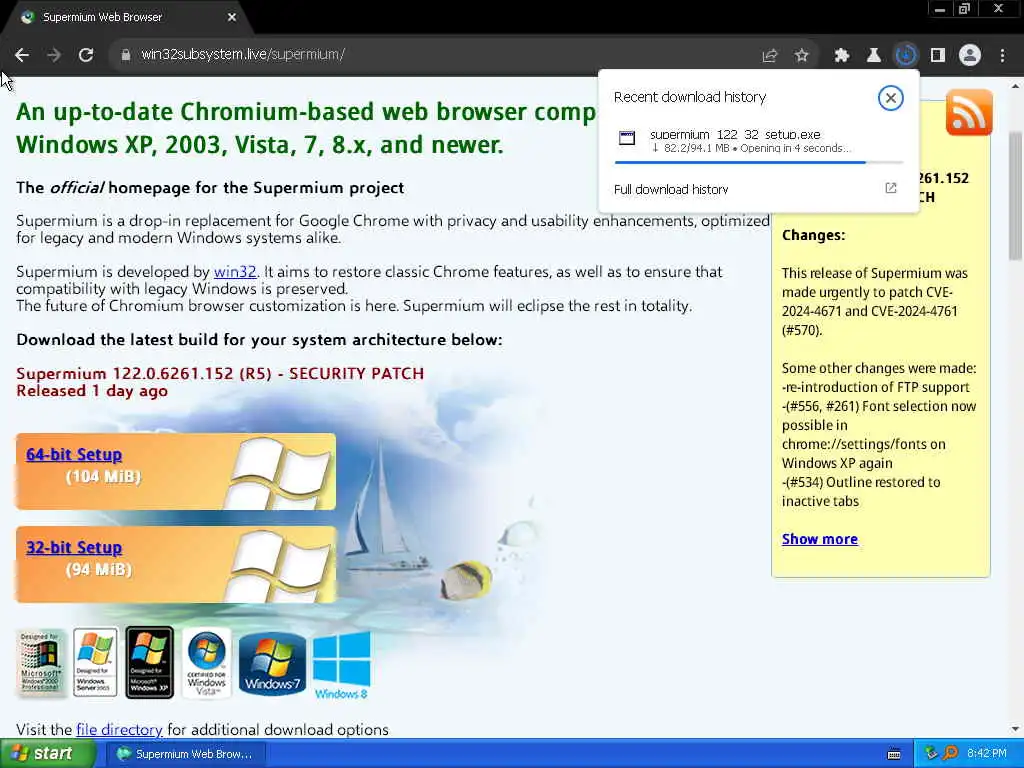Click the download progress bar

758,162
